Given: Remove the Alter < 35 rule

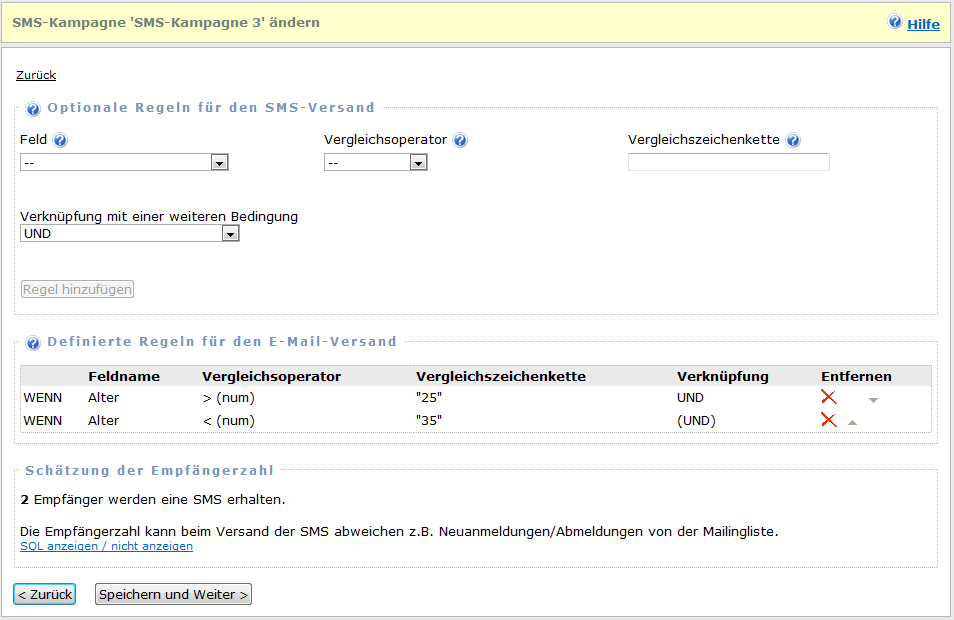Looking at the screenshot, I should tap(828, 420).
